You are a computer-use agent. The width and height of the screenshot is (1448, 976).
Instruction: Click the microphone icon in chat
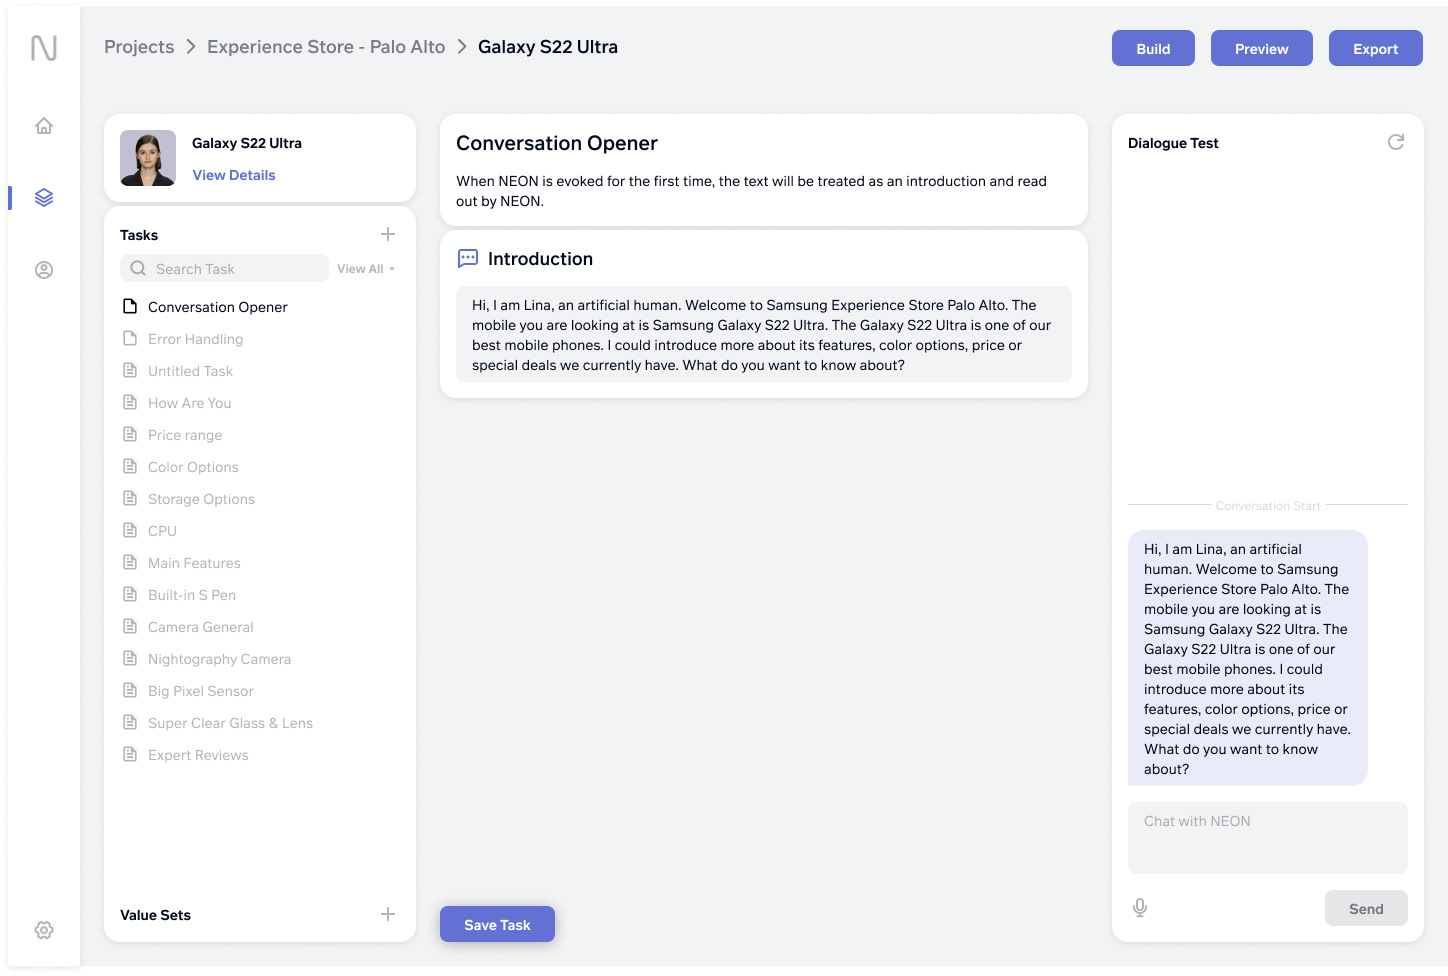pyautogui.click(x=1140, y=908)
